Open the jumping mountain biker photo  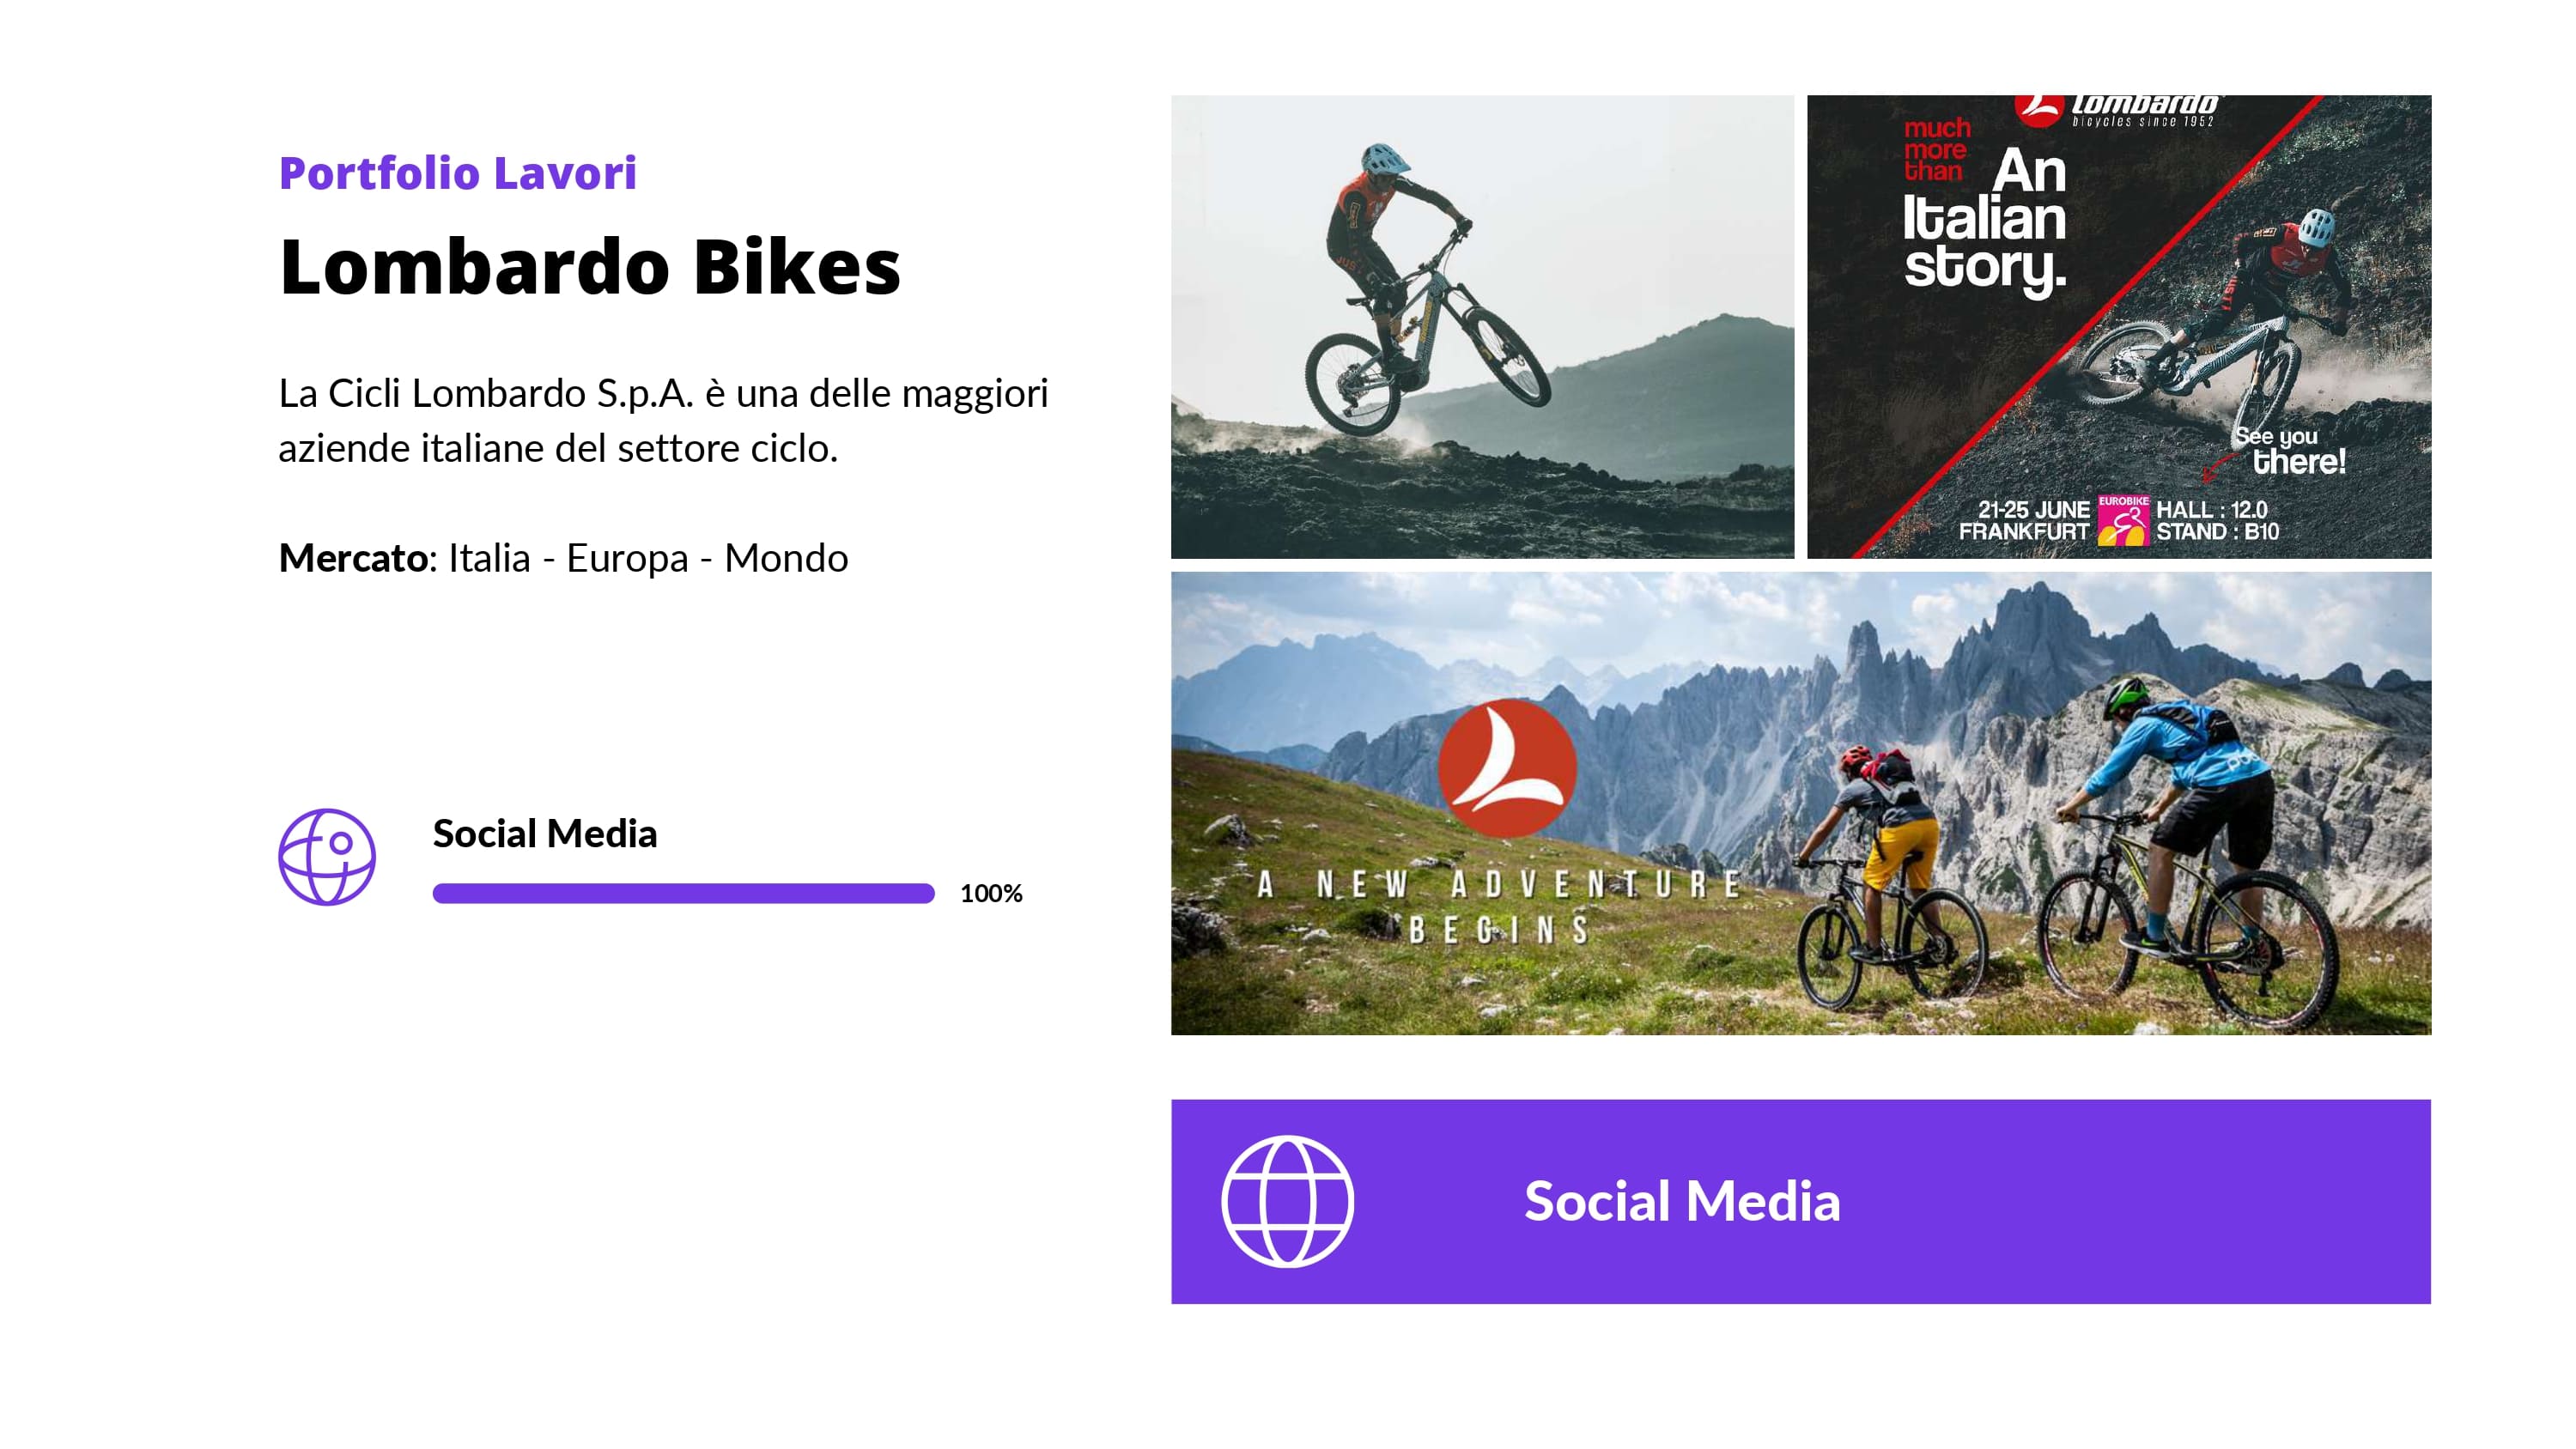click(1482, 326)
